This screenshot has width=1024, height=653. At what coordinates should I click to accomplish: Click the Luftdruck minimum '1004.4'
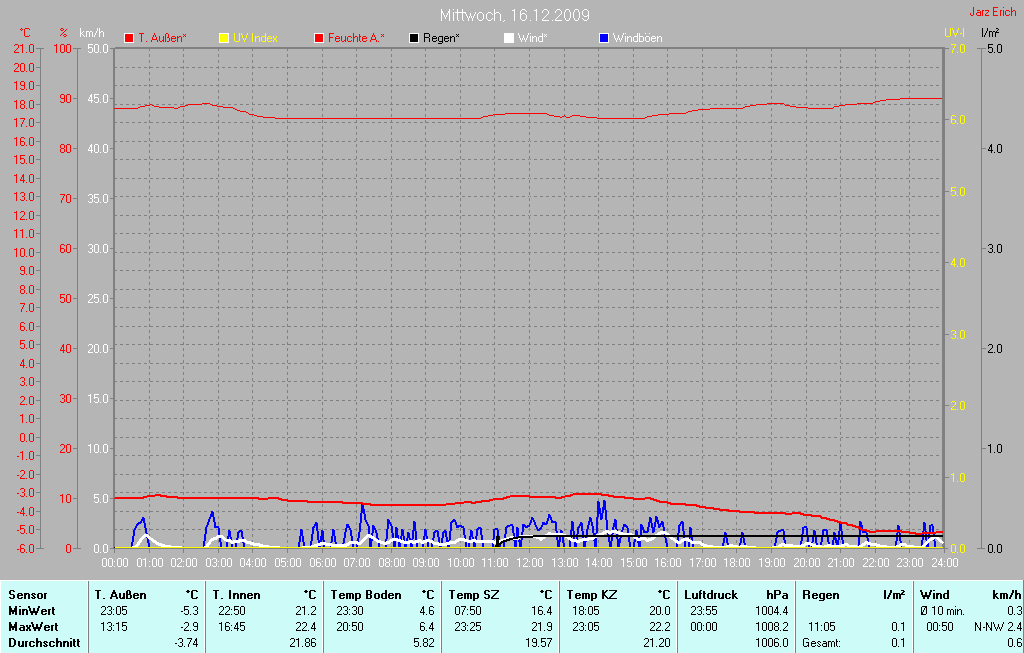[x=771, y=611]
